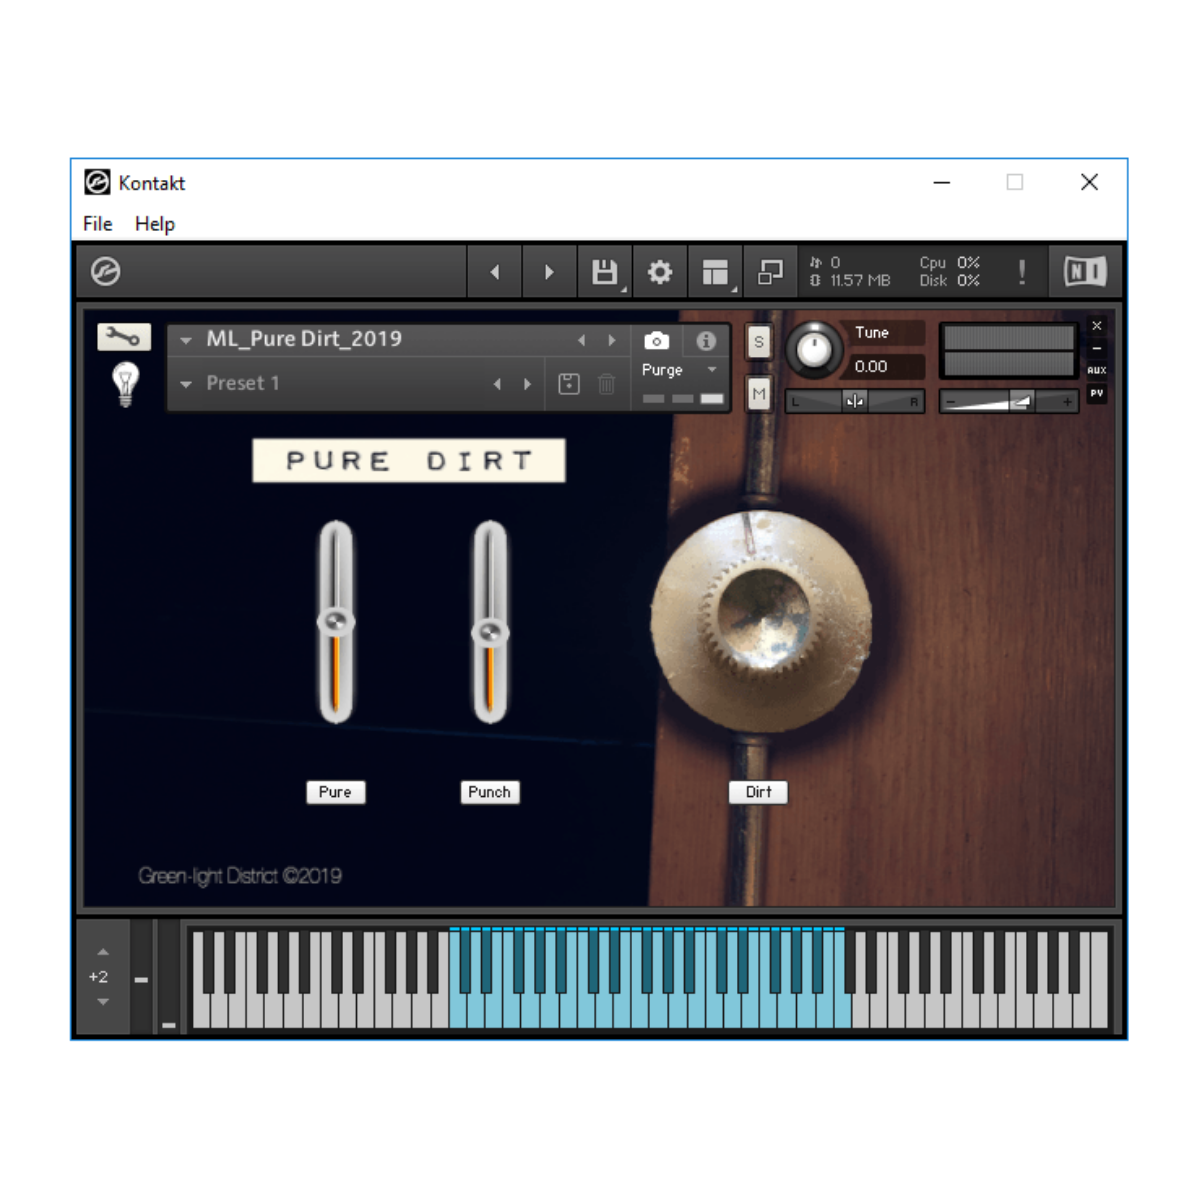Click the Pure slider handle
The image size is (1200, 1200).
point(336,622)
